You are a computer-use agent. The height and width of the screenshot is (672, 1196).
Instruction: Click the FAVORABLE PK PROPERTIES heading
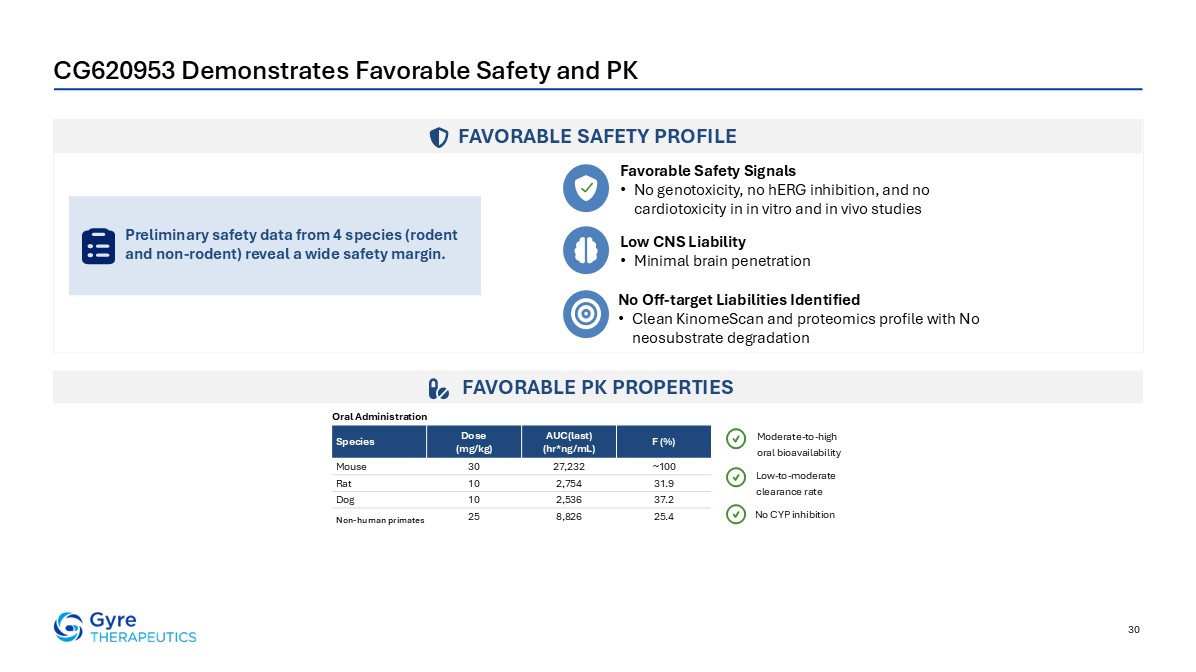597,387
